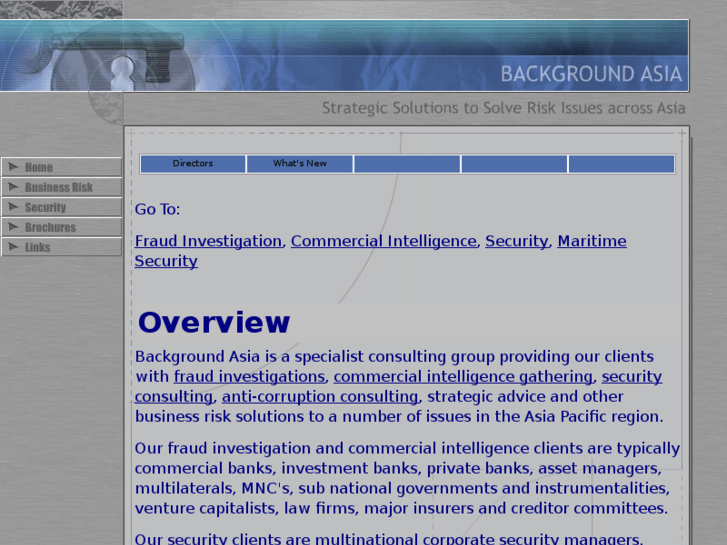
Task: Follow the Fraud Investigation link
Action: (x=208, y=241)
